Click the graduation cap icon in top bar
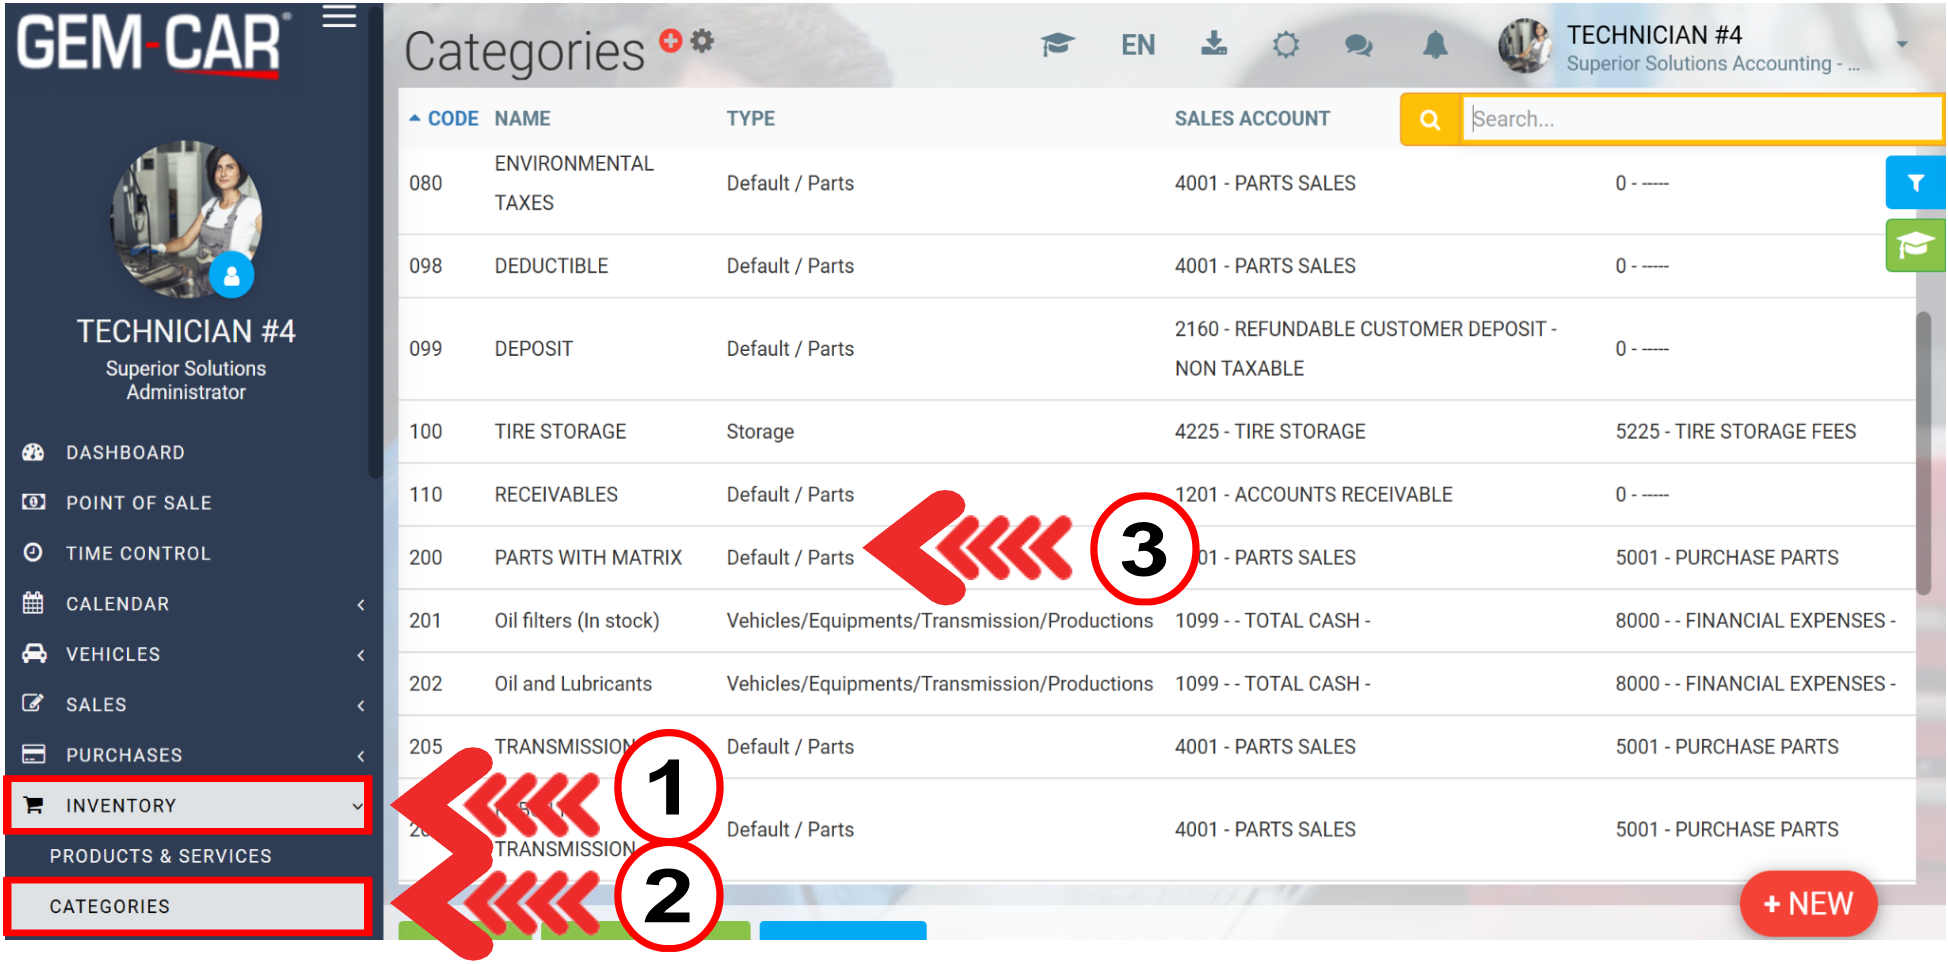The image size is (1948, 964). (x=1057, y=45)
